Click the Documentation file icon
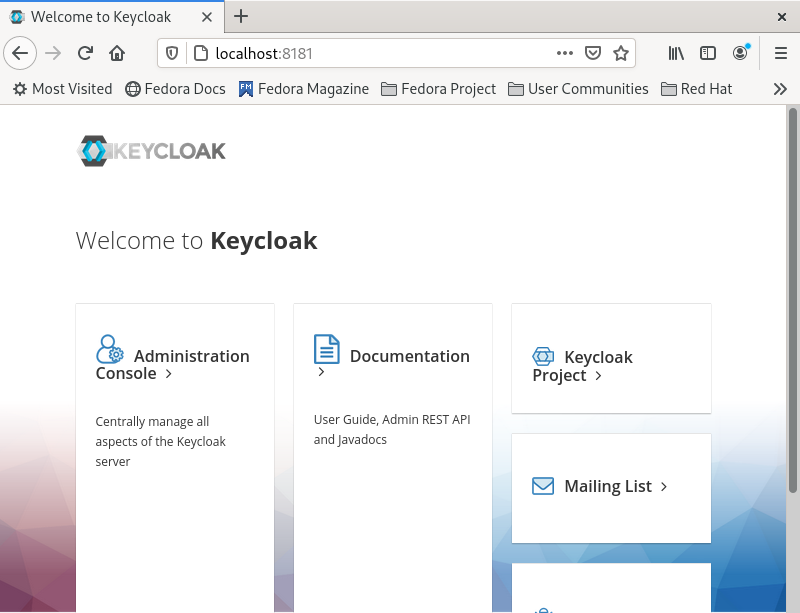The width and height of the screenshot is (800, 613). click(327, 349)
